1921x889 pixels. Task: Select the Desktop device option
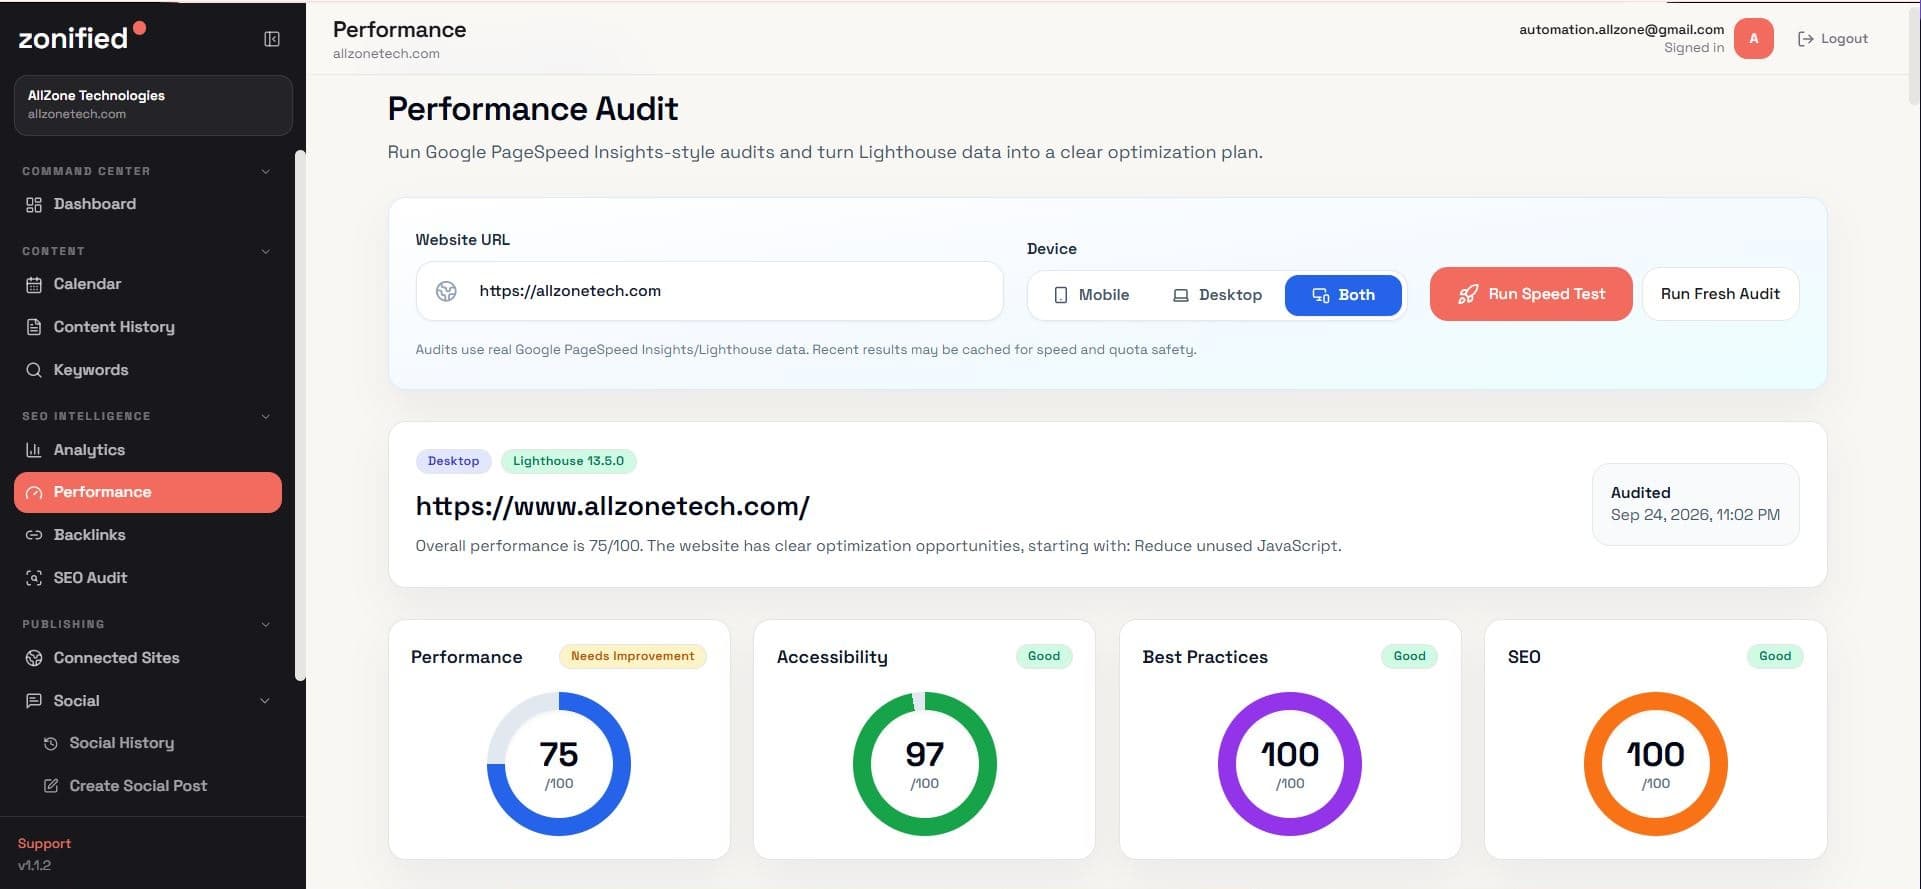[x=1217, y=295]
